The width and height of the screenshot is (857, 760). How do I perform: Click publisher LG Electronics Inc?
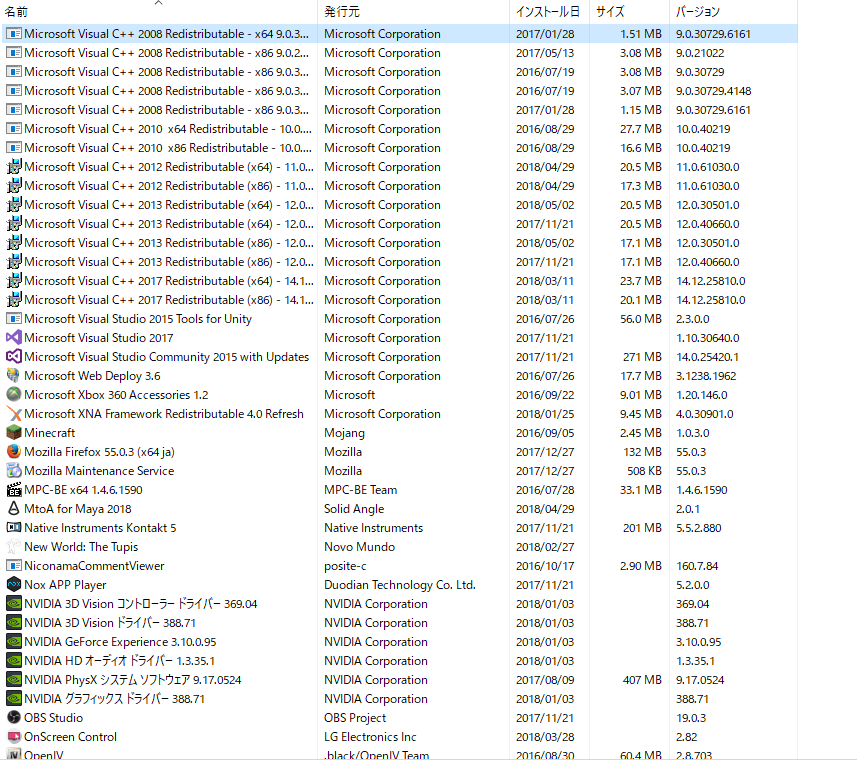tap(370, 737)
